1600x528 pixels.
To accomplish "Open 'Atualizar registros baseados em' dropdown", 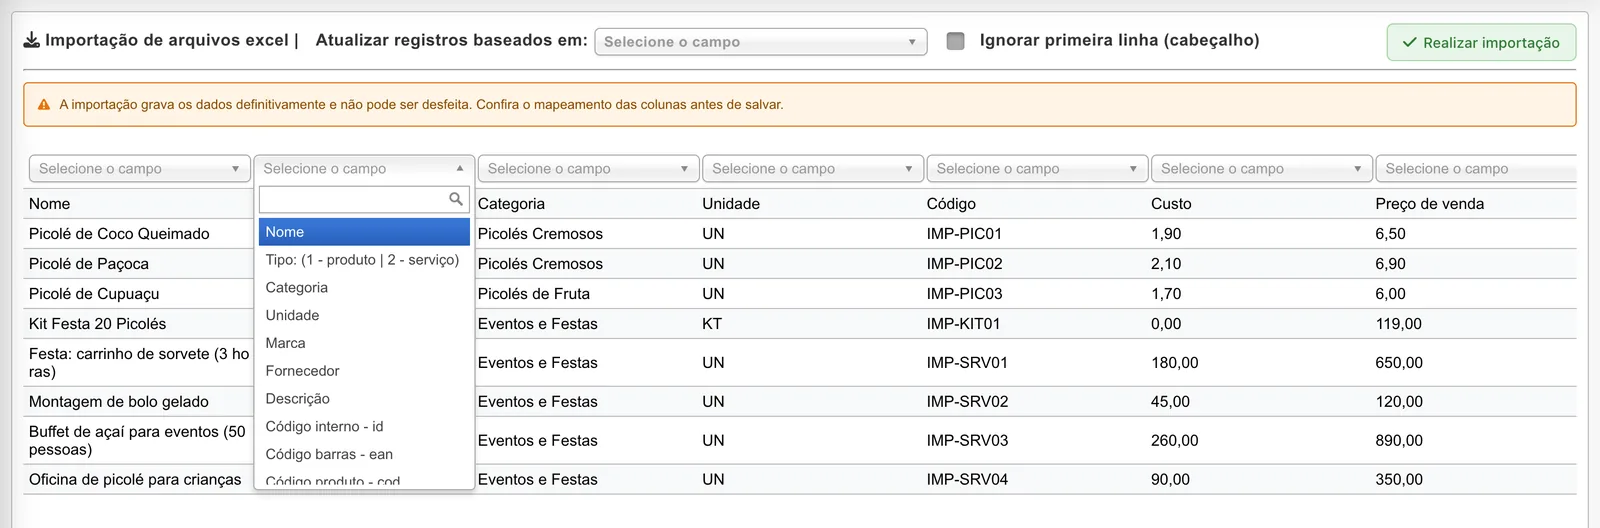I will tap(761, 42).
